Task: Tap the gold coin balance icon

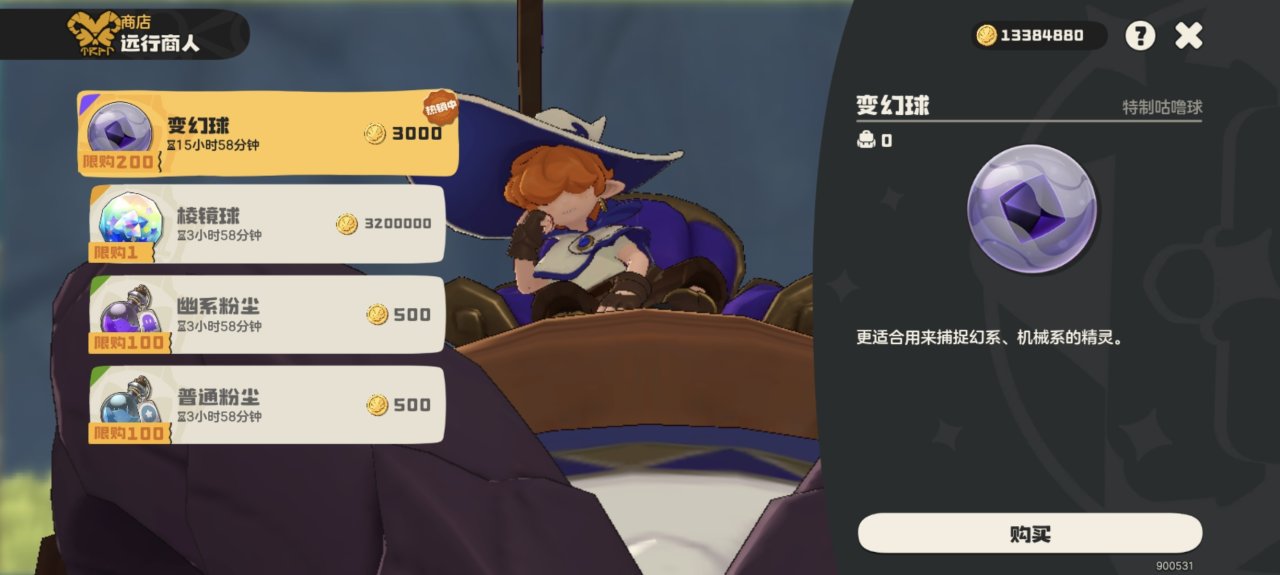Action: 987,36
